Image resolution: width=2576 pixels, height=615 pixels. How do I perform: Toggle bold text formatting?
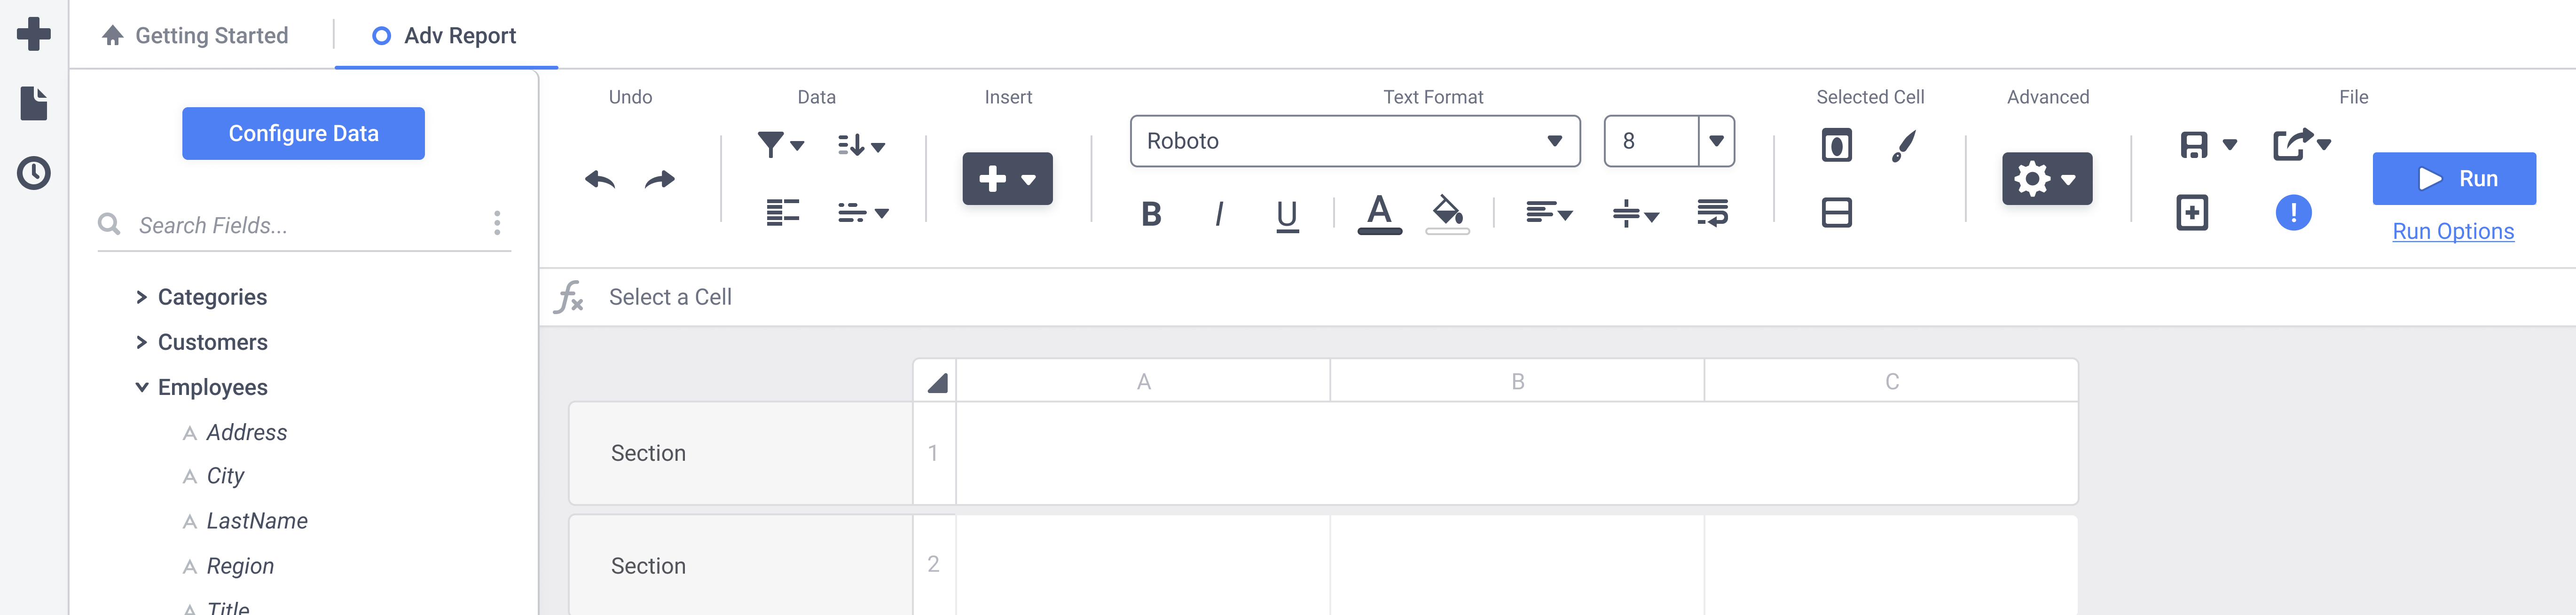coord(1151,212)
